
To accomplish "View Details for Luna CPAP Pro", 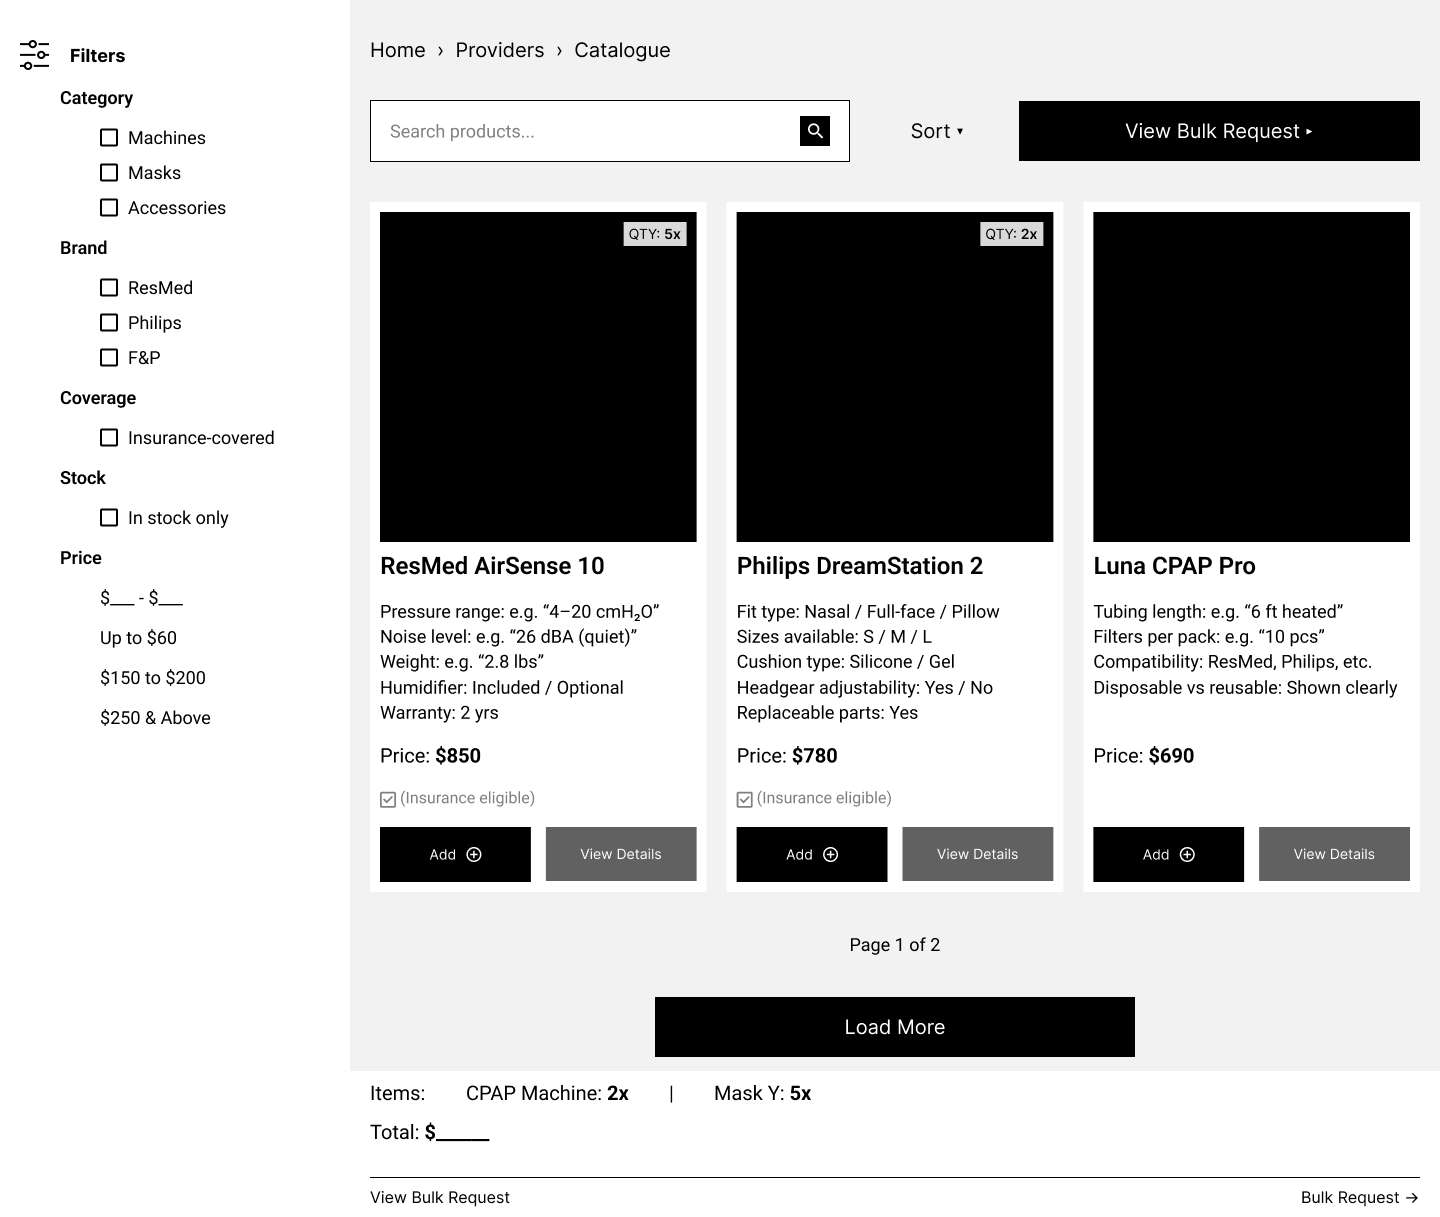I will pyautogui.click(x=1334, y=854).
